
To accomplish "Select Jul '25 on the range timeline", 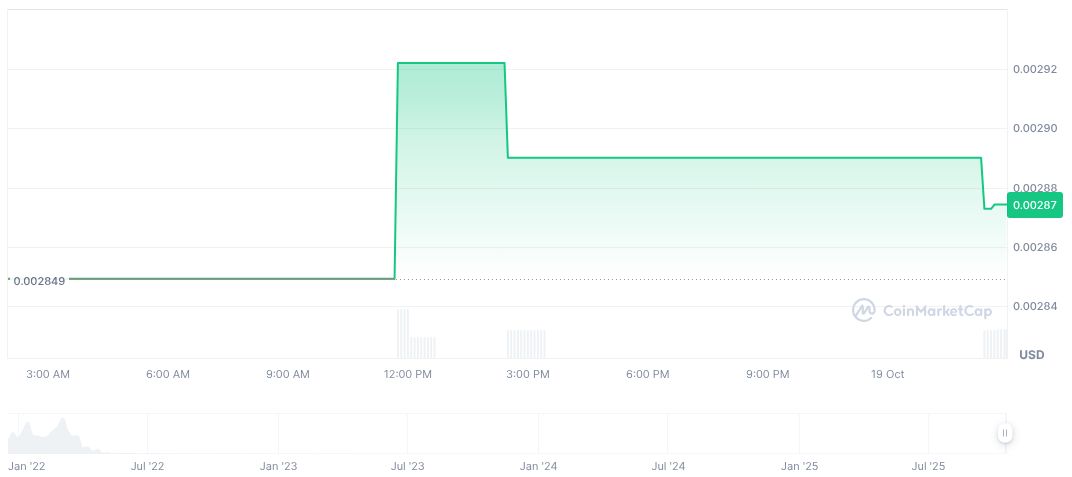I will click(929, 466).
